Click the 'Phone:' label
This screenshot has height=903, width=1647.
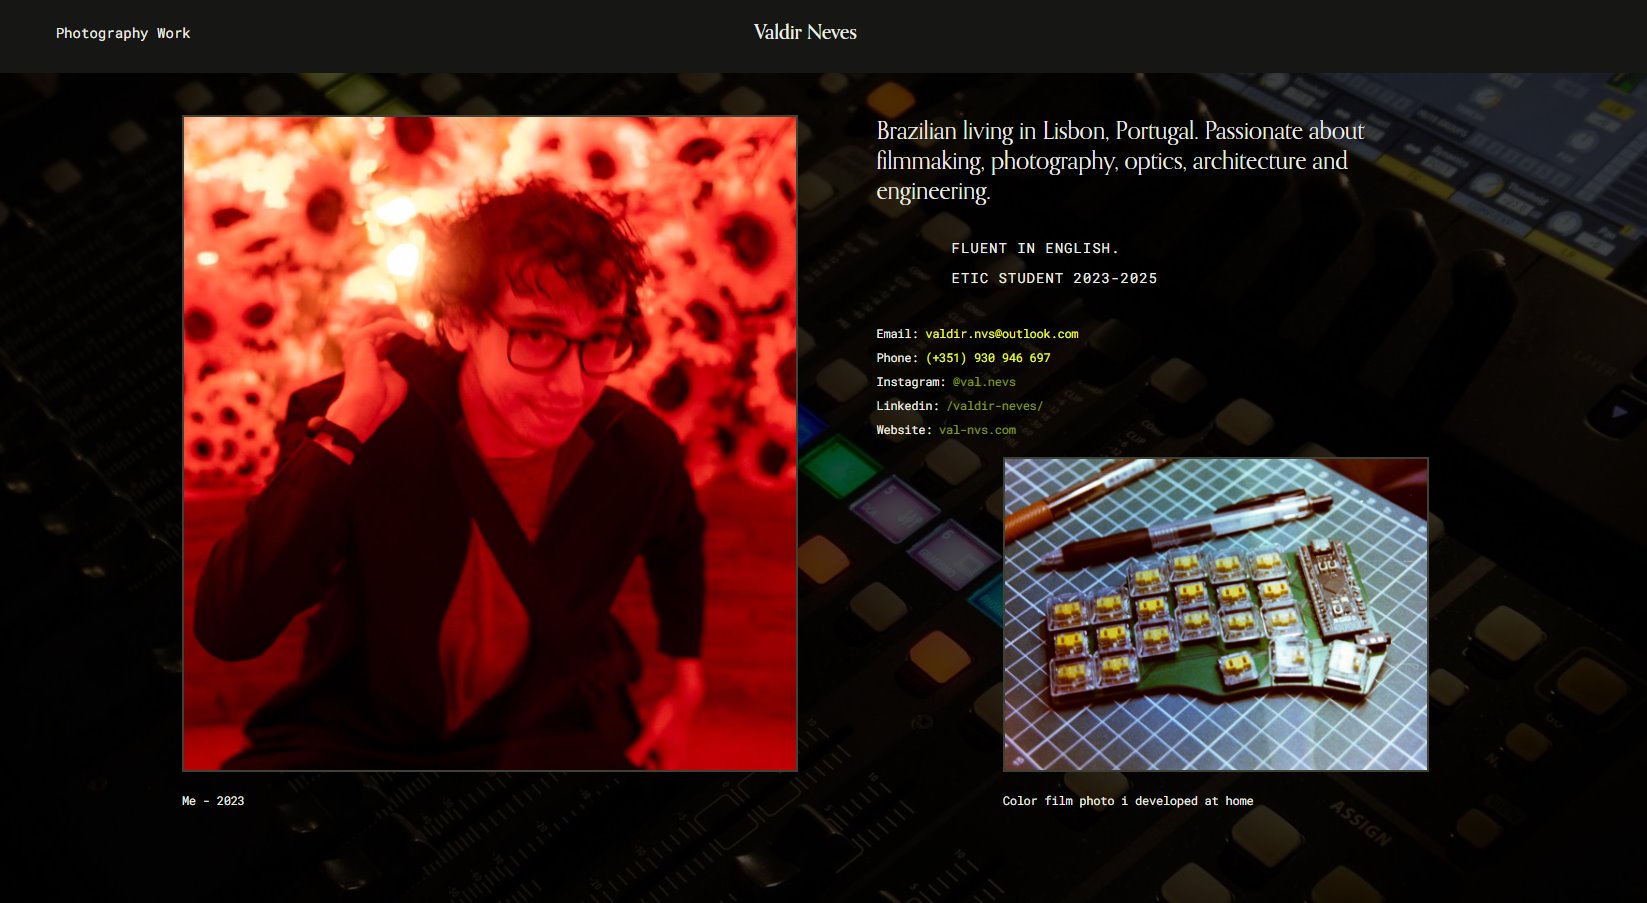896,358
